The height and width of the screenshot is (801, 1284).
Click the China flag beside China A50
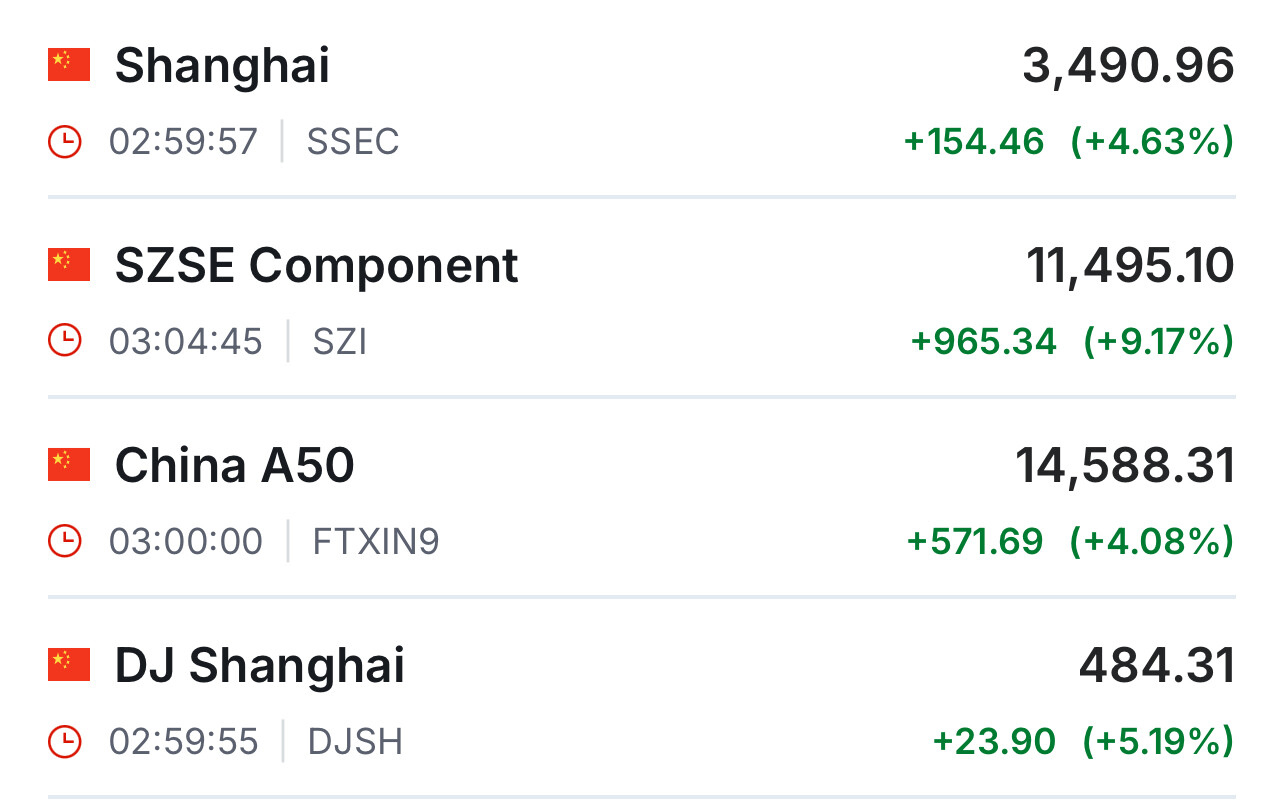[x=69, y=465]
